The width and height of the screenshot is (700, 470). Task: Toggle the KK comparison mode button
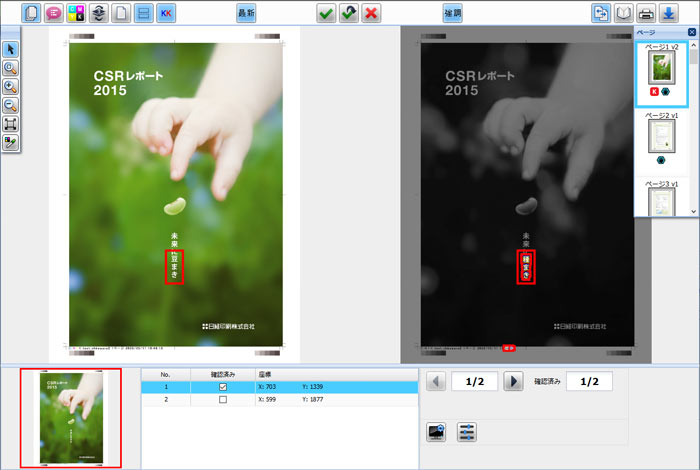[x=166, y=13]
